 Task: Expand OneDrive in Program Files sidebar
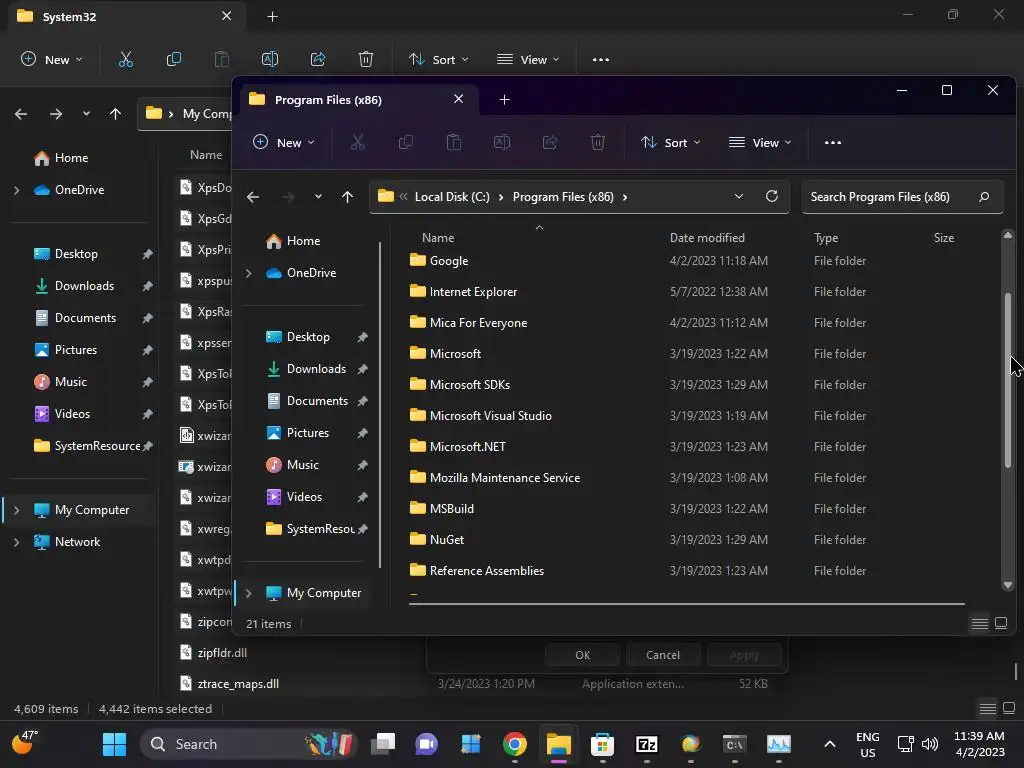[249, 273]
